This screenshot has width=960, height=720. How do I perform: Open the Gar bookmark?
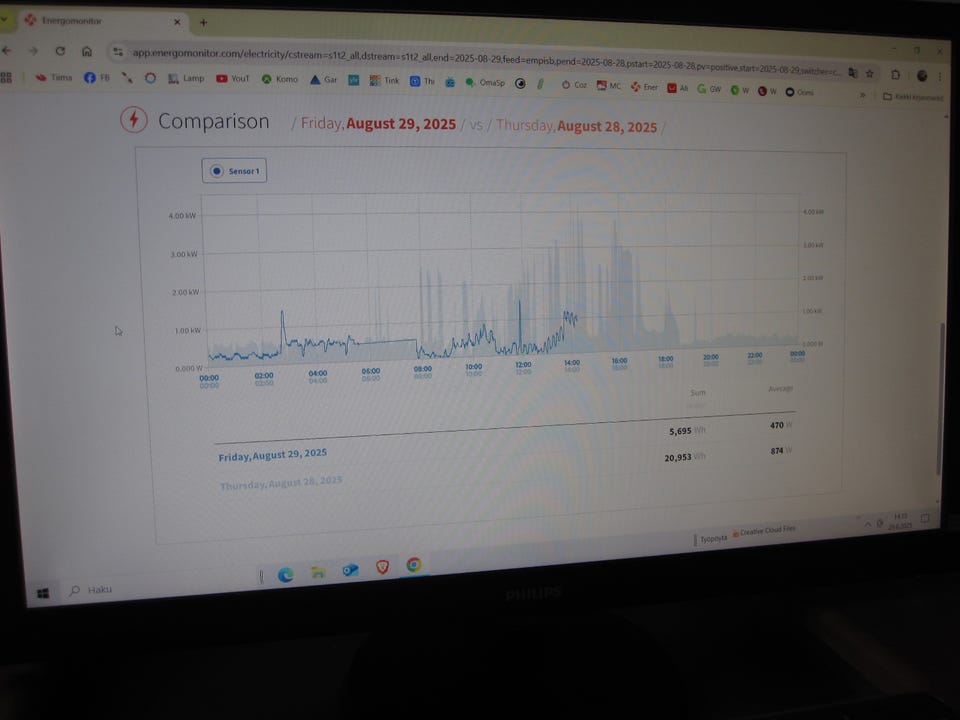point(324,80)
